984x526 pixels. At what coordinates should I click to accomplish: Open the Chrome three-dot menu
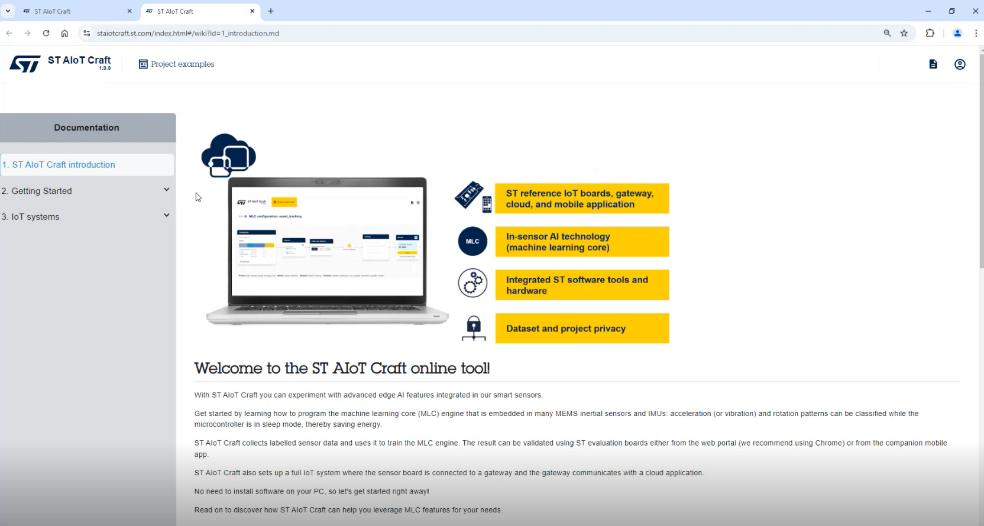click(x=976, y=33)
